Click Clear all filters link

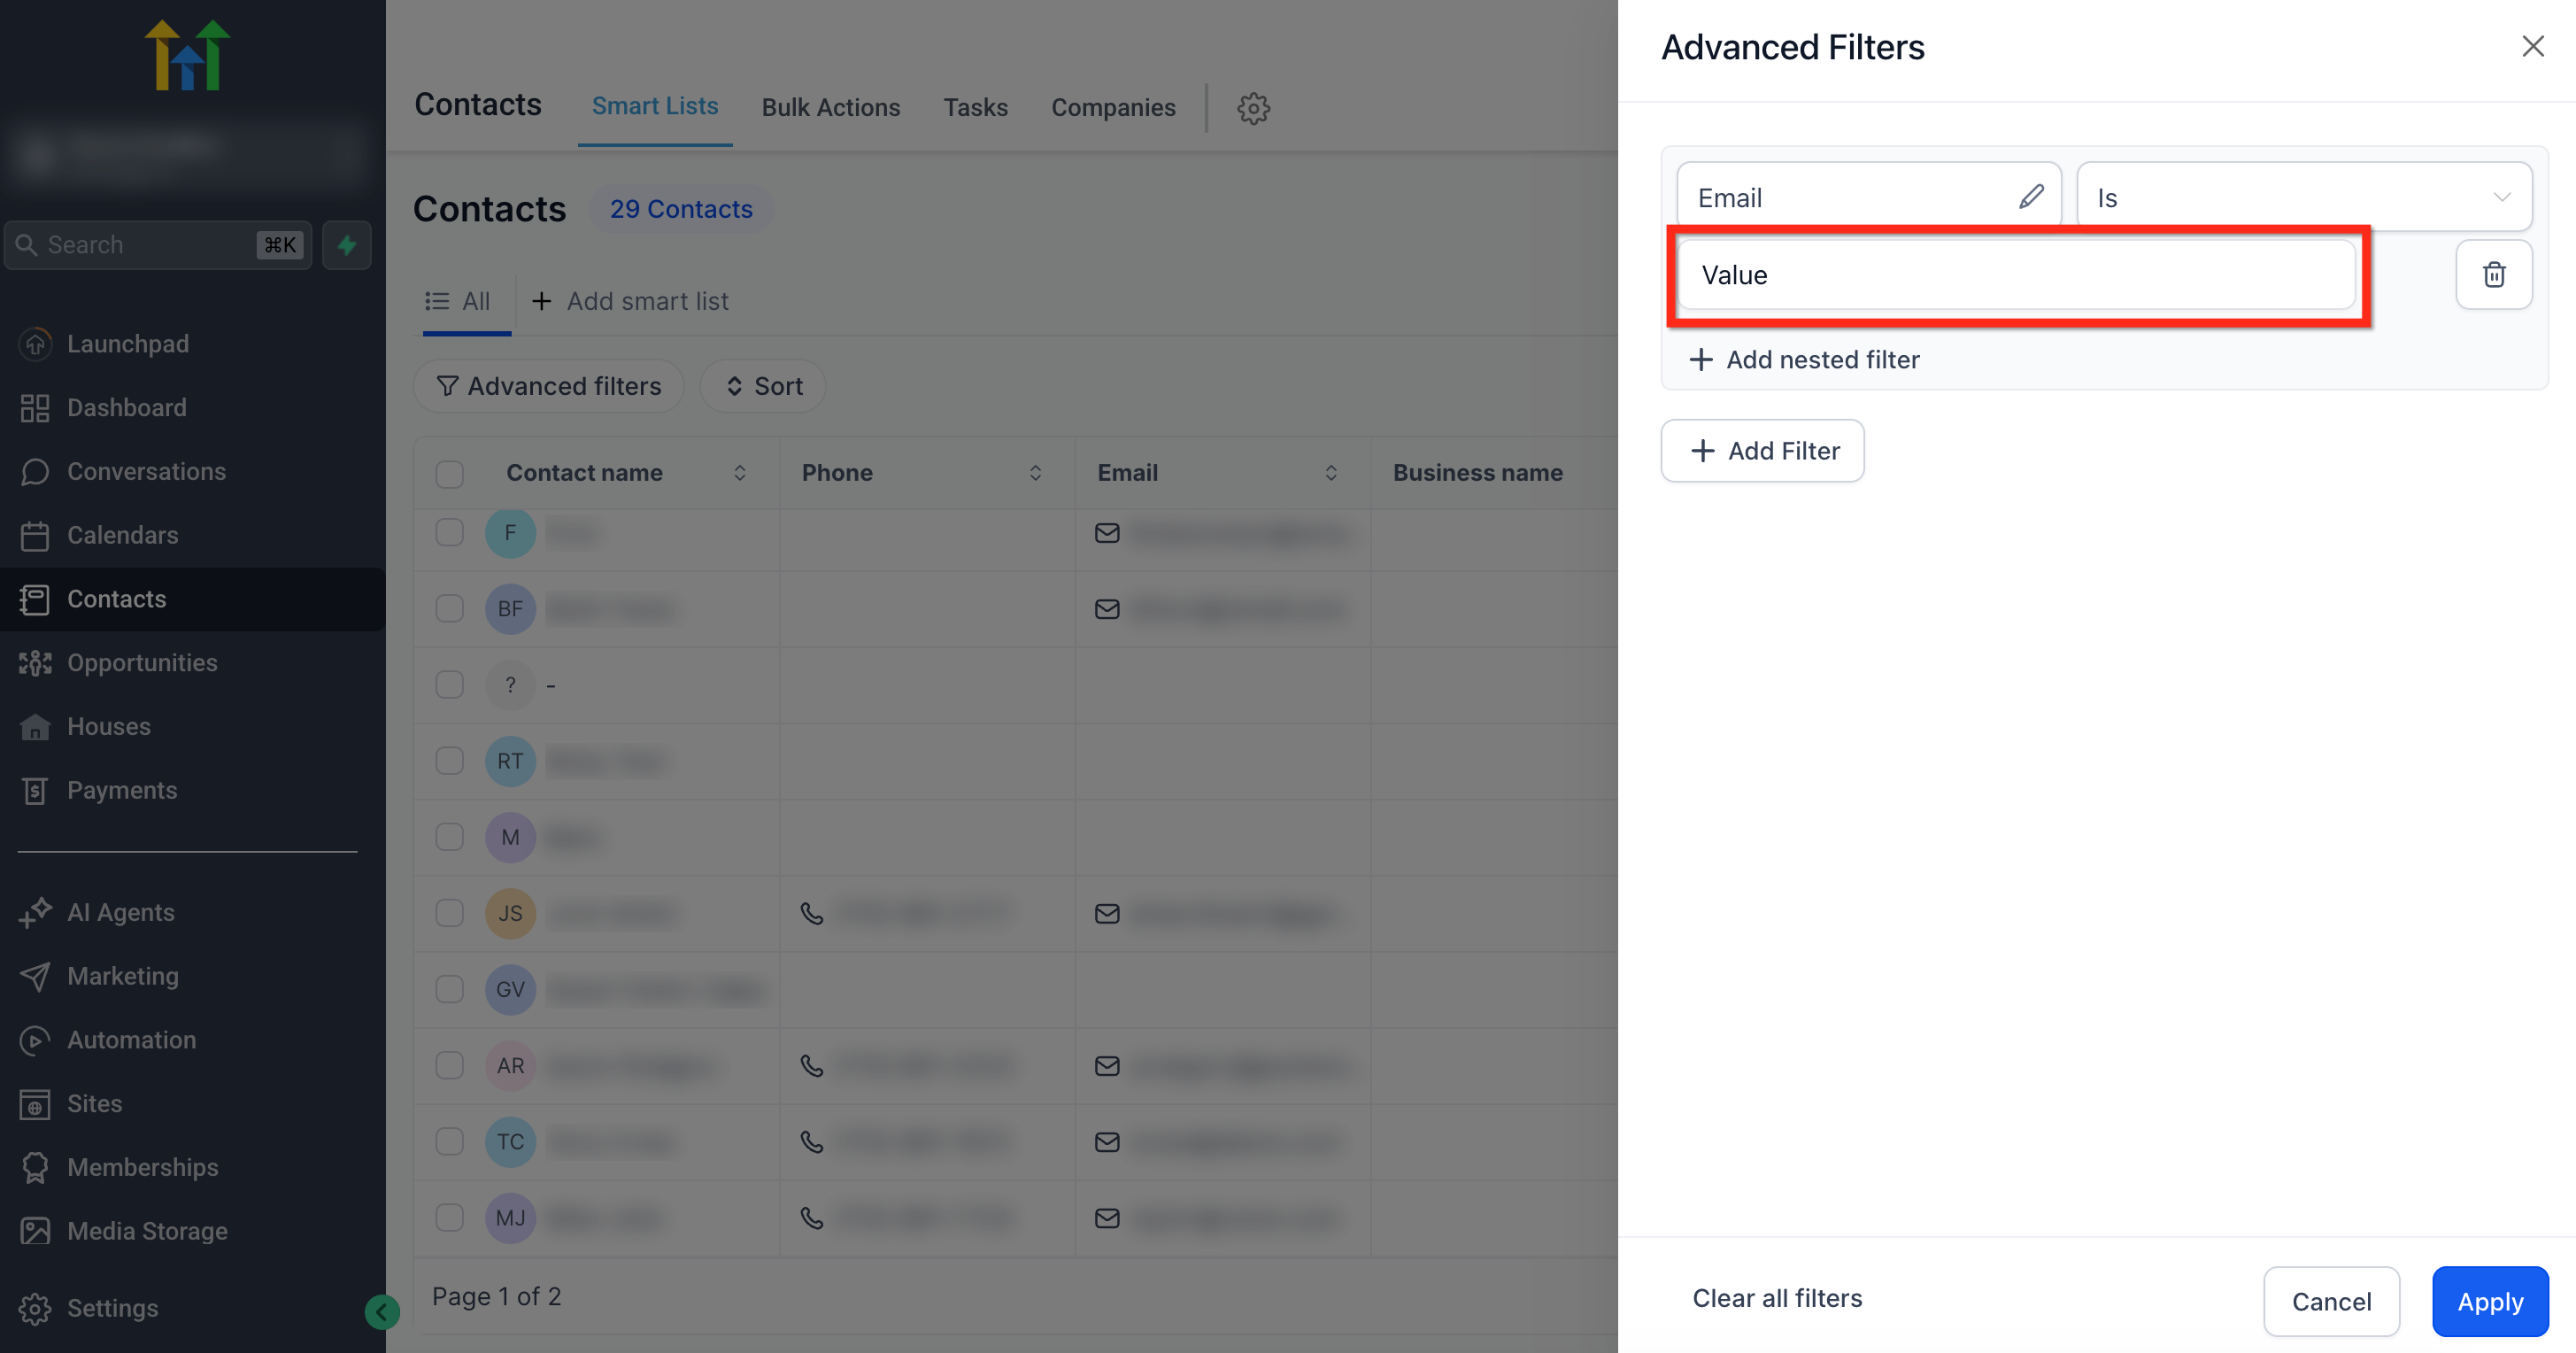pos(1776,1298)
